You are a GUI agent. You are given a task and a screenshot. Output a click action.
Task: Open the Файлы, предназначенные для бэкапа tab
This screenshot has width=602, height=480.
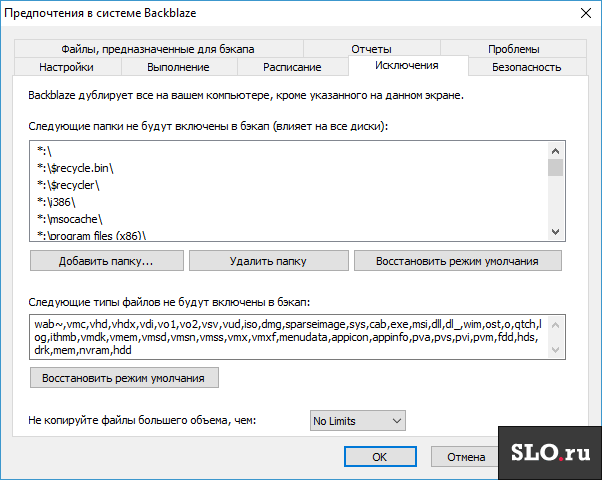click(158, 49)
